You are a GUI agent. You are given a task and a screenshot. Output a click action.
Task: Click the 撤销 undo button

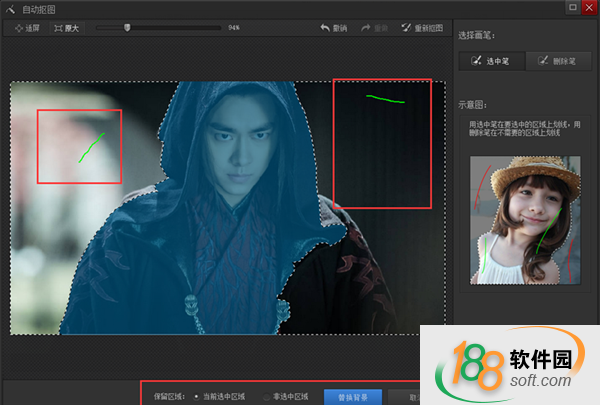[333, 28]
